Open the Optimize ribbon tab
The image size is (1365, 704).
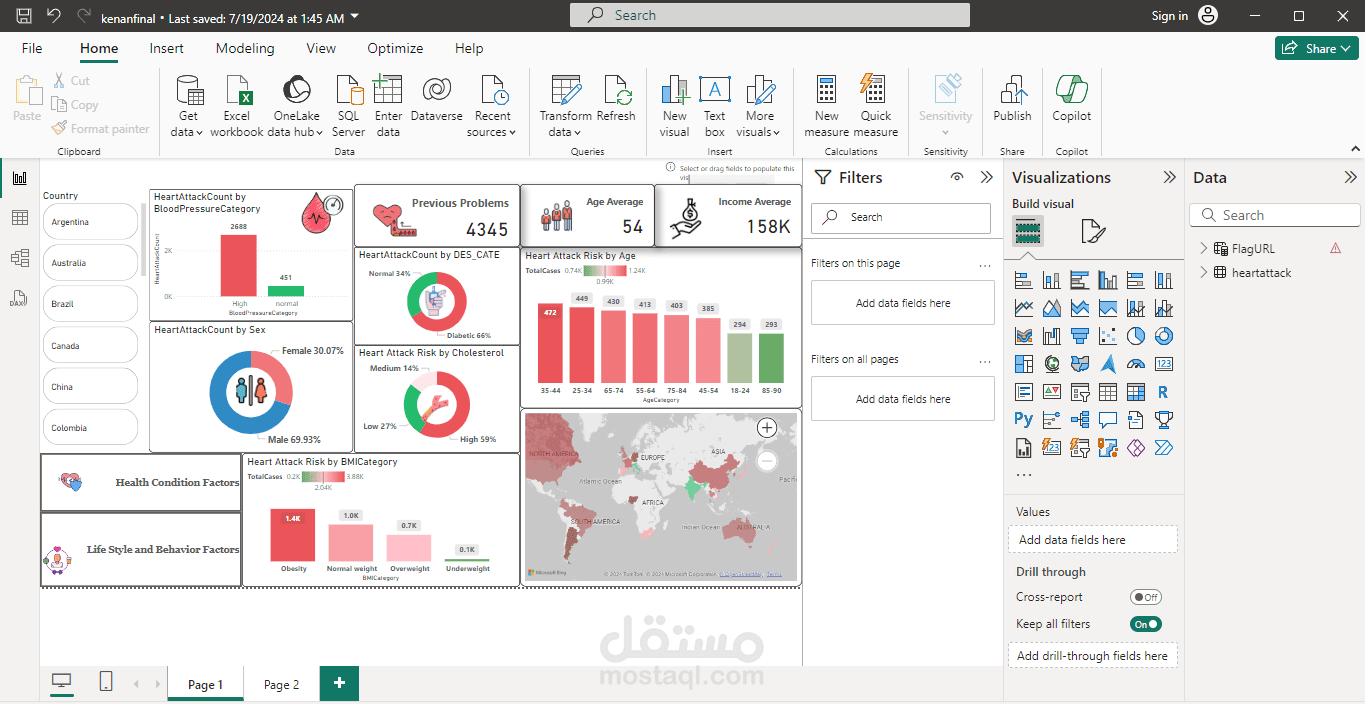[x=395, y=48]
